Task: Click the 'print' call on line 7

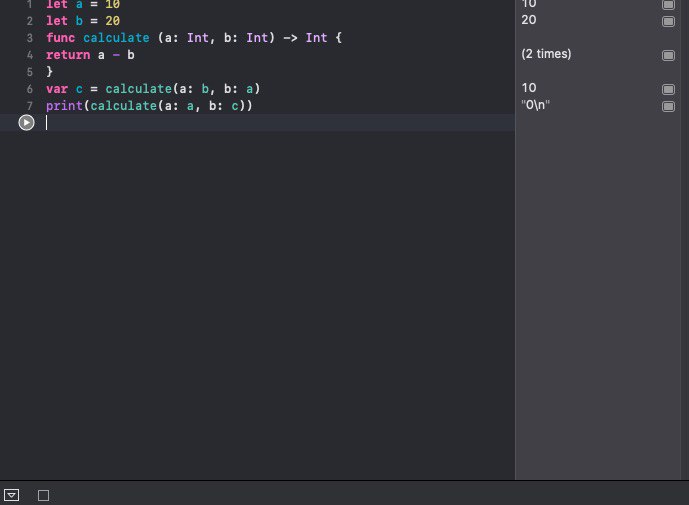Action: coord(65,106)
